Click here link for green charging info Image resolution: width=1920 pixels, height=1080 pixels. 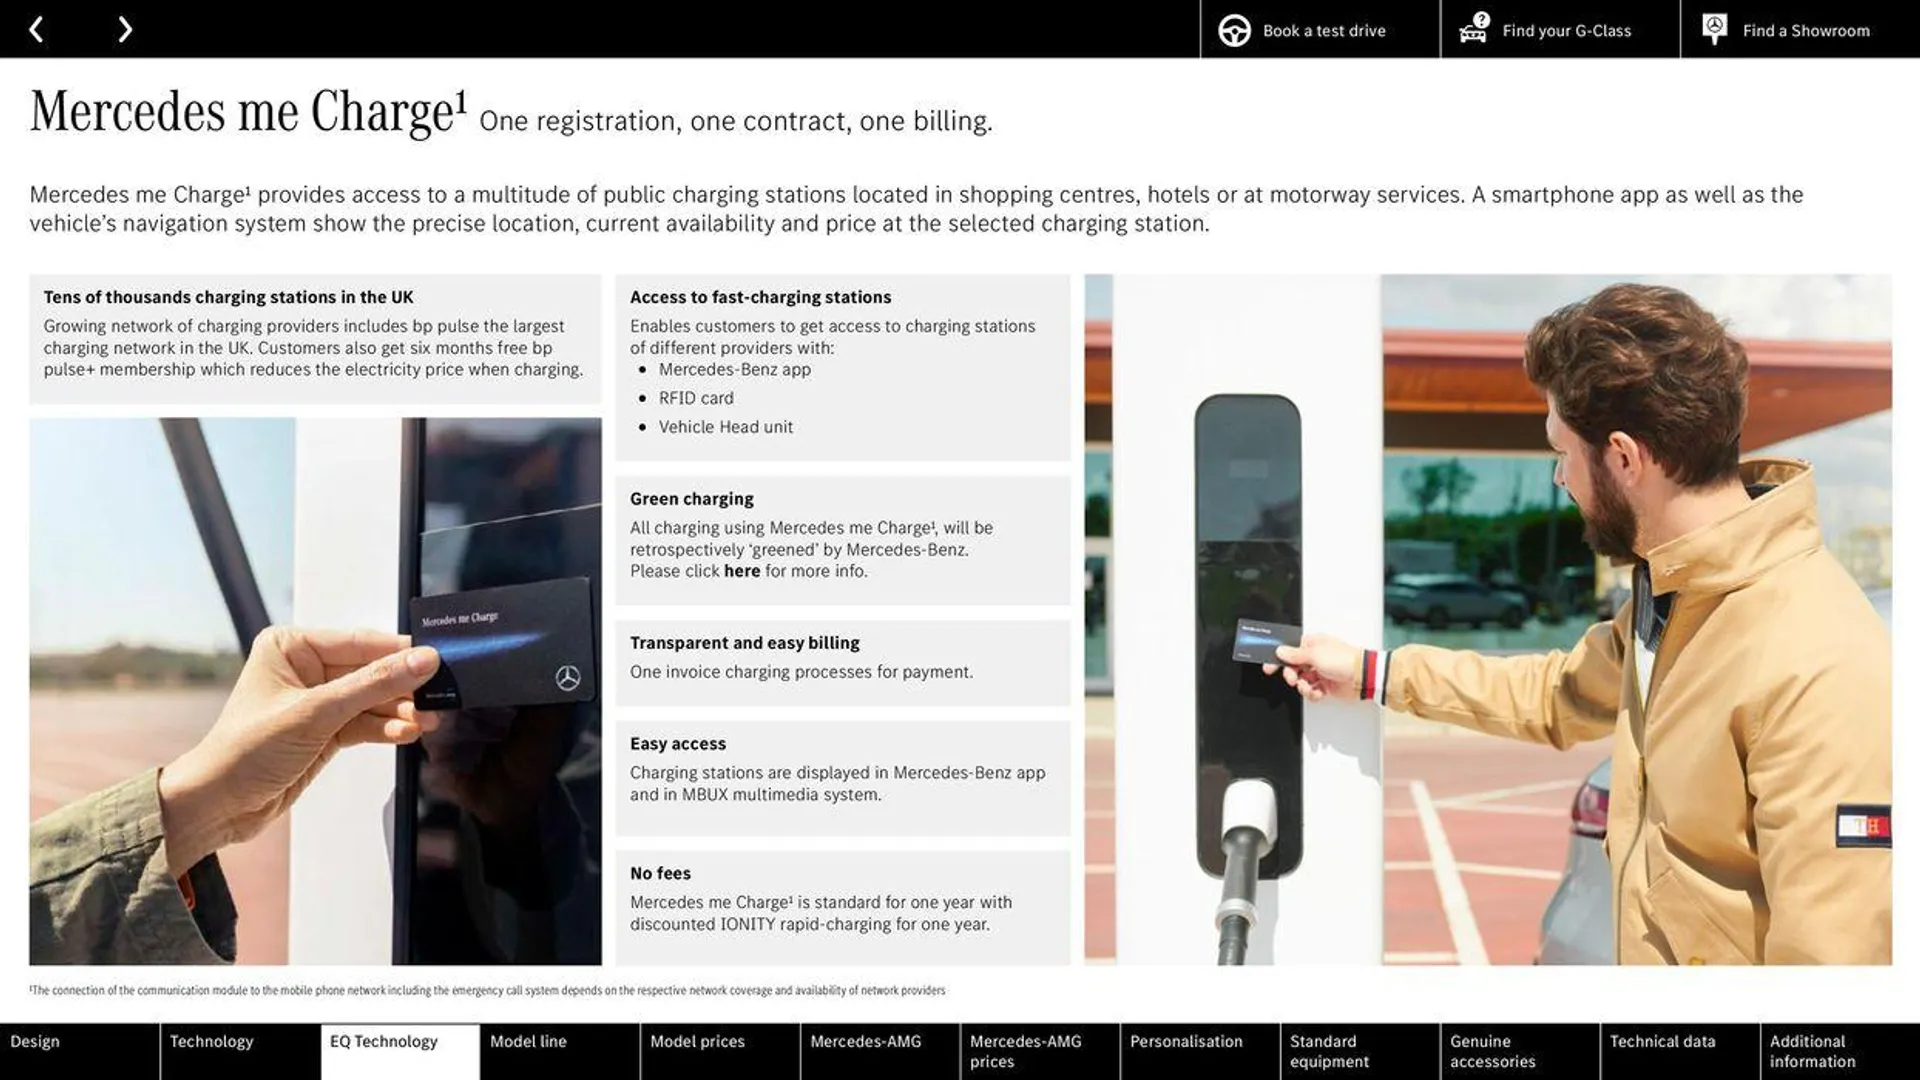point(740,570)
